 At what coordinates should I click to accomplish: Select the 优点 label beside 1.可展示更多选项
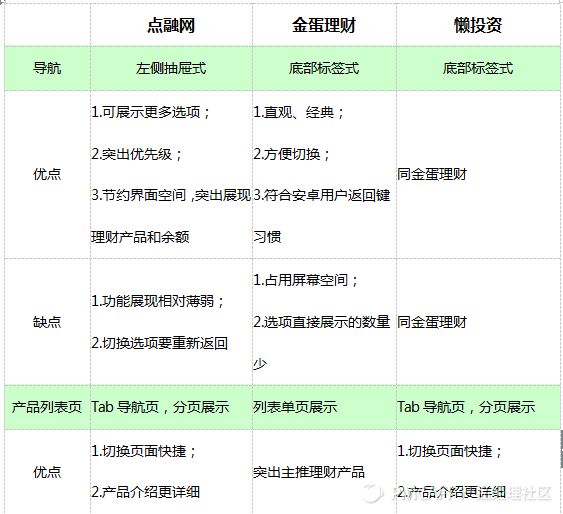47,174
